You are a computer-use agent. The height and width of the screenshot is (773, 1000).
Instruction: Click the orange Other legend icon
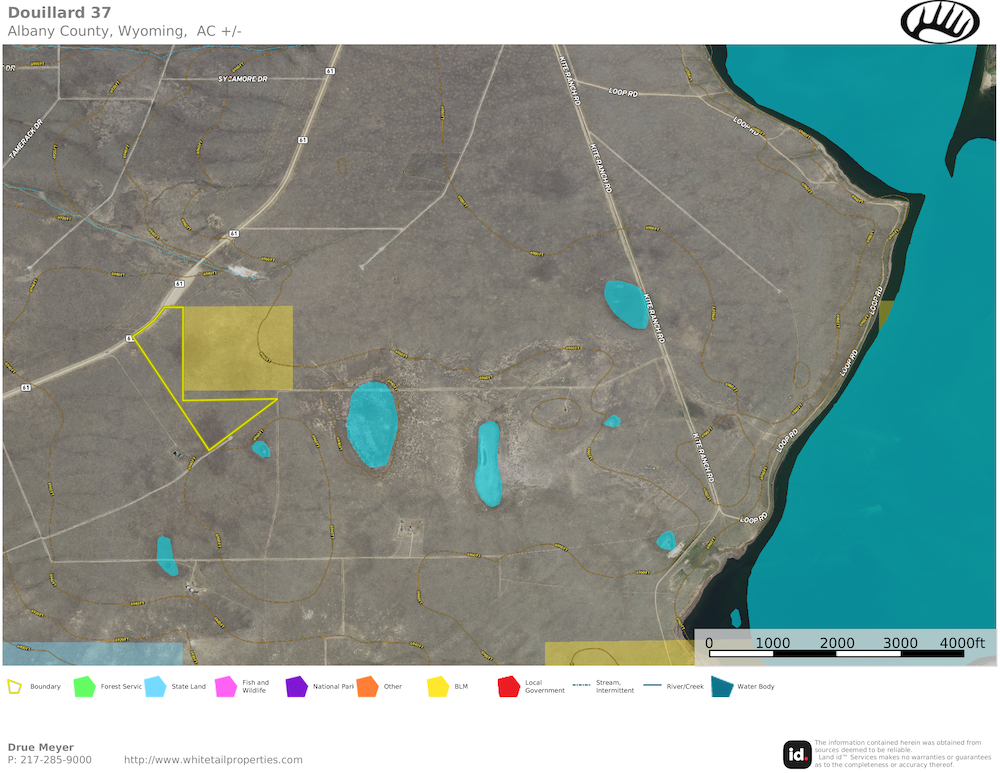(367, 687)
